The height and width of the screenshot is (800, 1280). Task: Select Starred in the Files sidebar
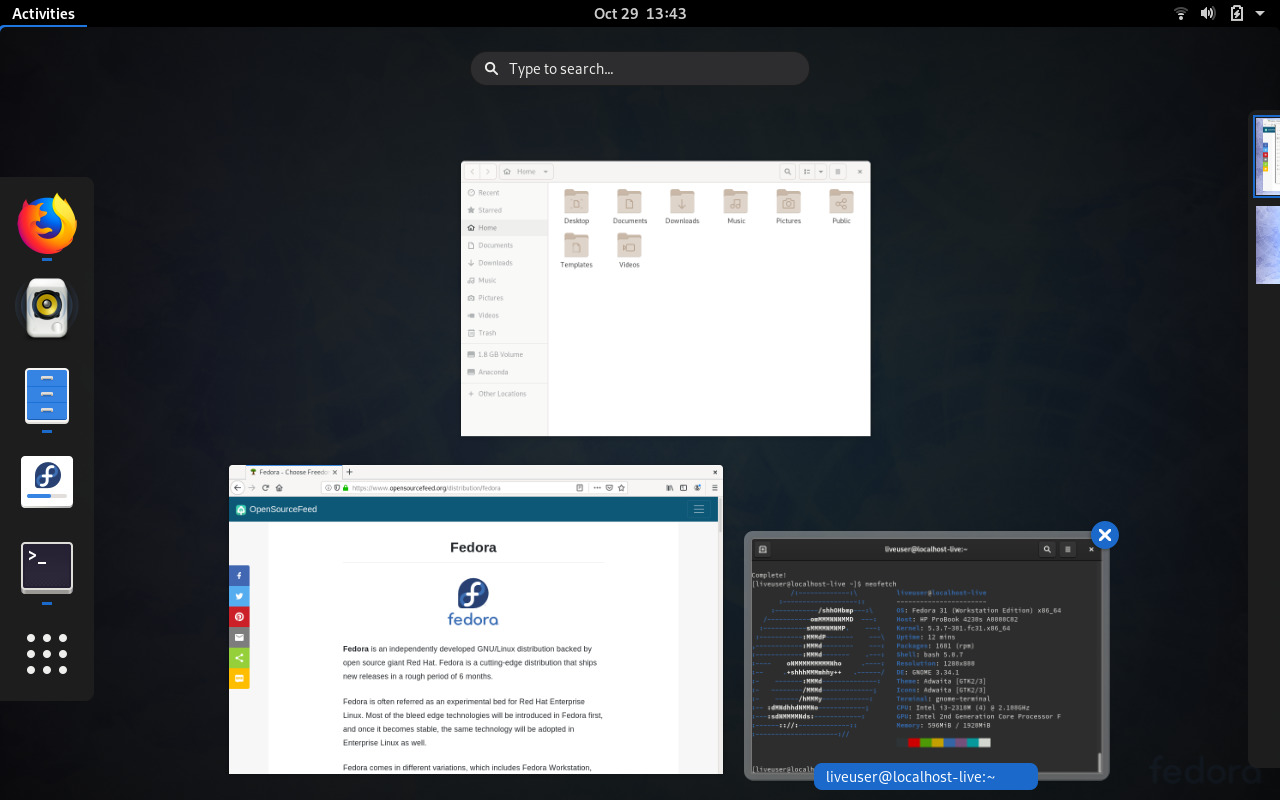click(504, 210)
